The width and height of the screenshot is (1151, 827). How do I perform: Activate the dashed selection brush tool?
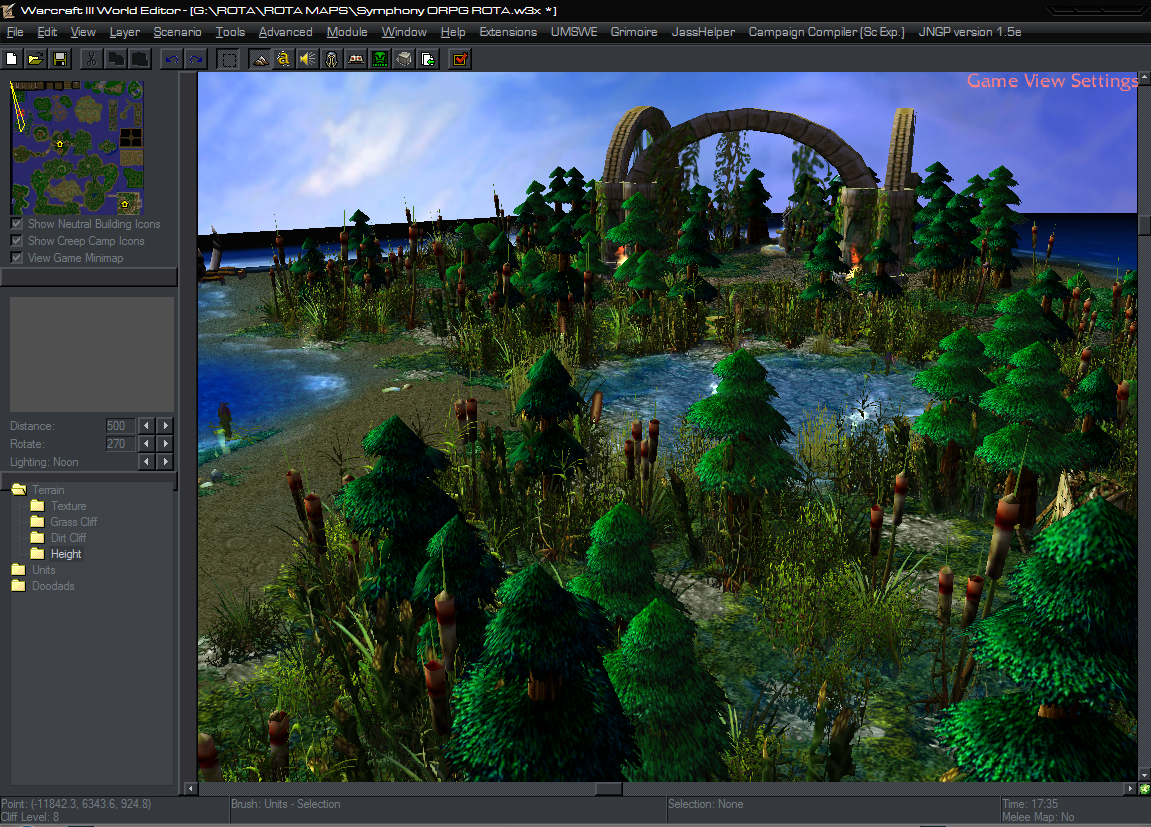(229, 59)
